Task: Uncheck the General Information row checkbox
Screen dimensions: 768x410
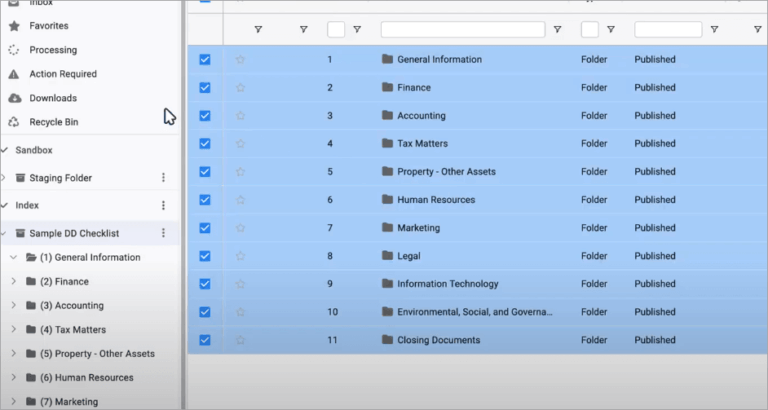Action: [x=205, y=60]
